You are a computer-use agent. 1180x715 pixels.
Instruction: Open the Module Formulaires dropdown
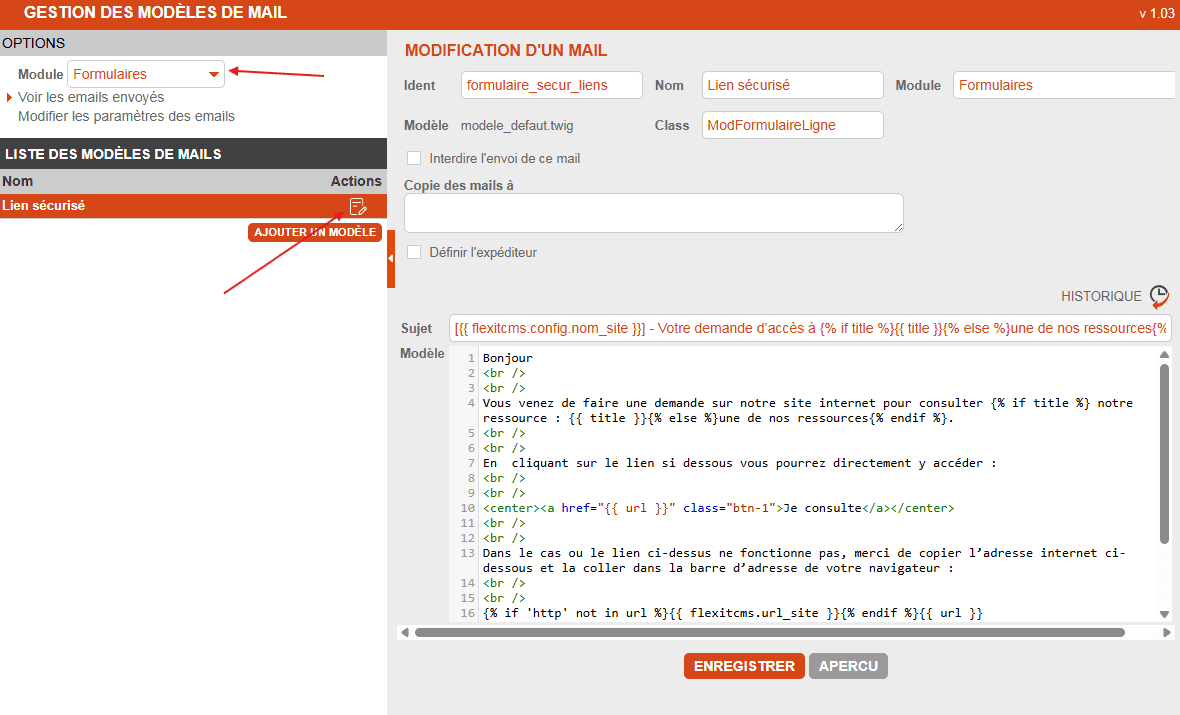(146, 74)
